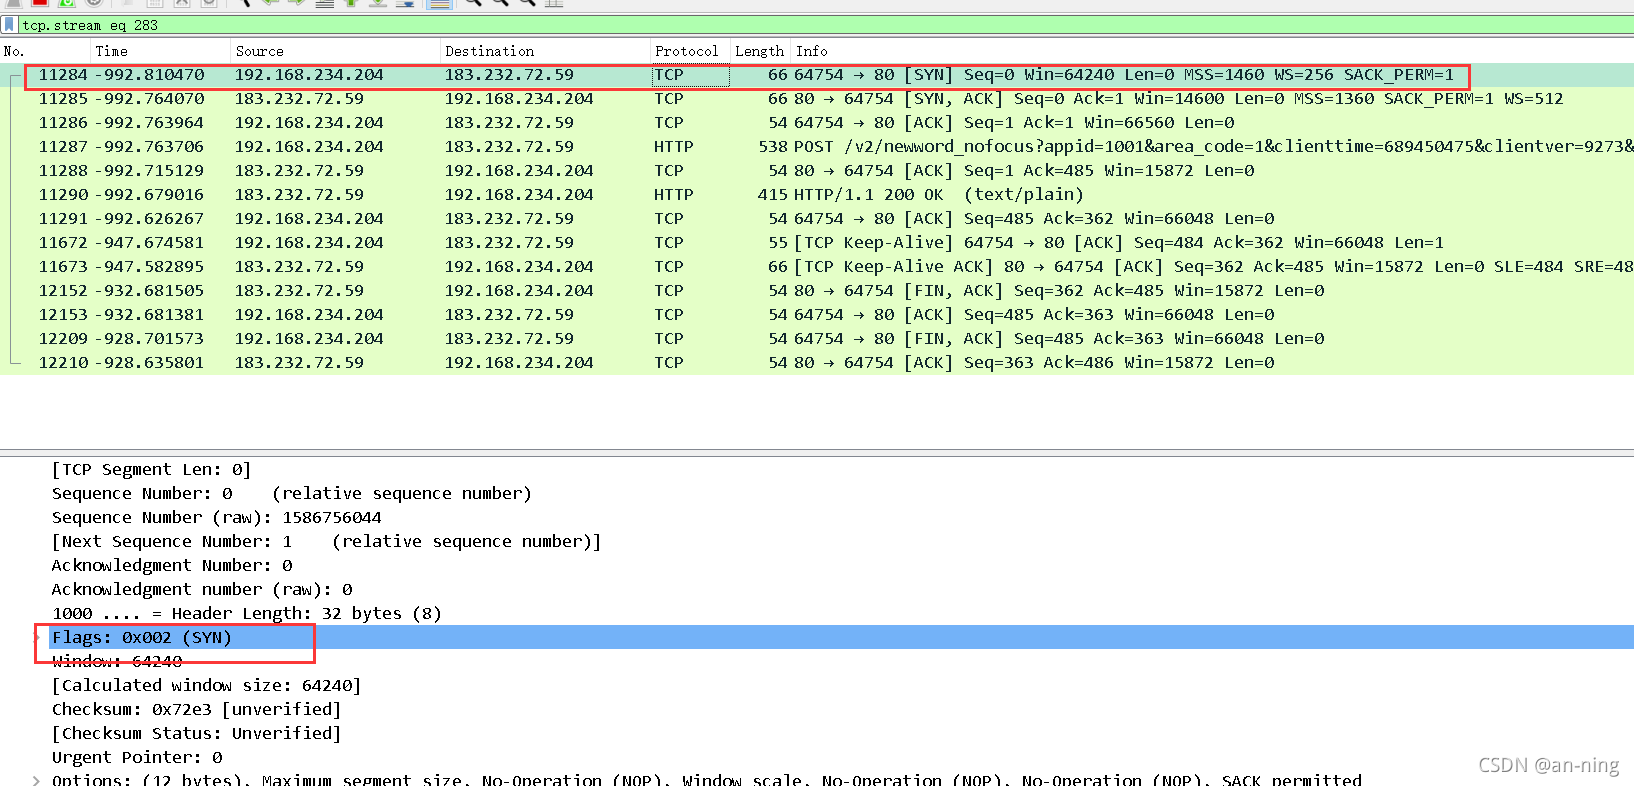Select Acknowledgment number (raw) line

pyautogui.click(x=202, y=589)
